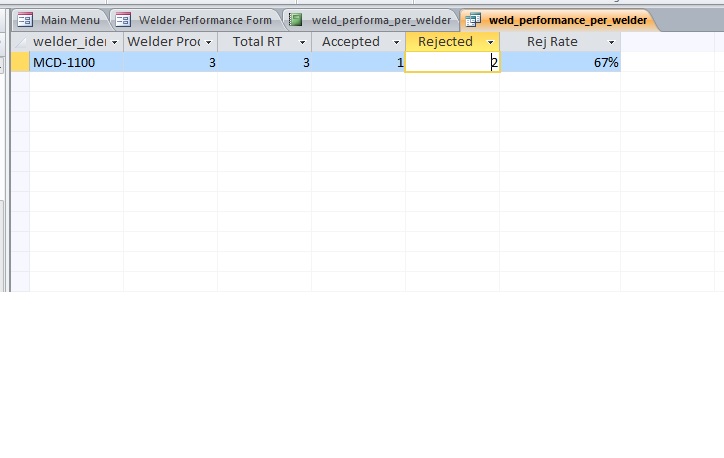Click the Accepted value 1 cell
724x458 pixels.
coord(358,62)
